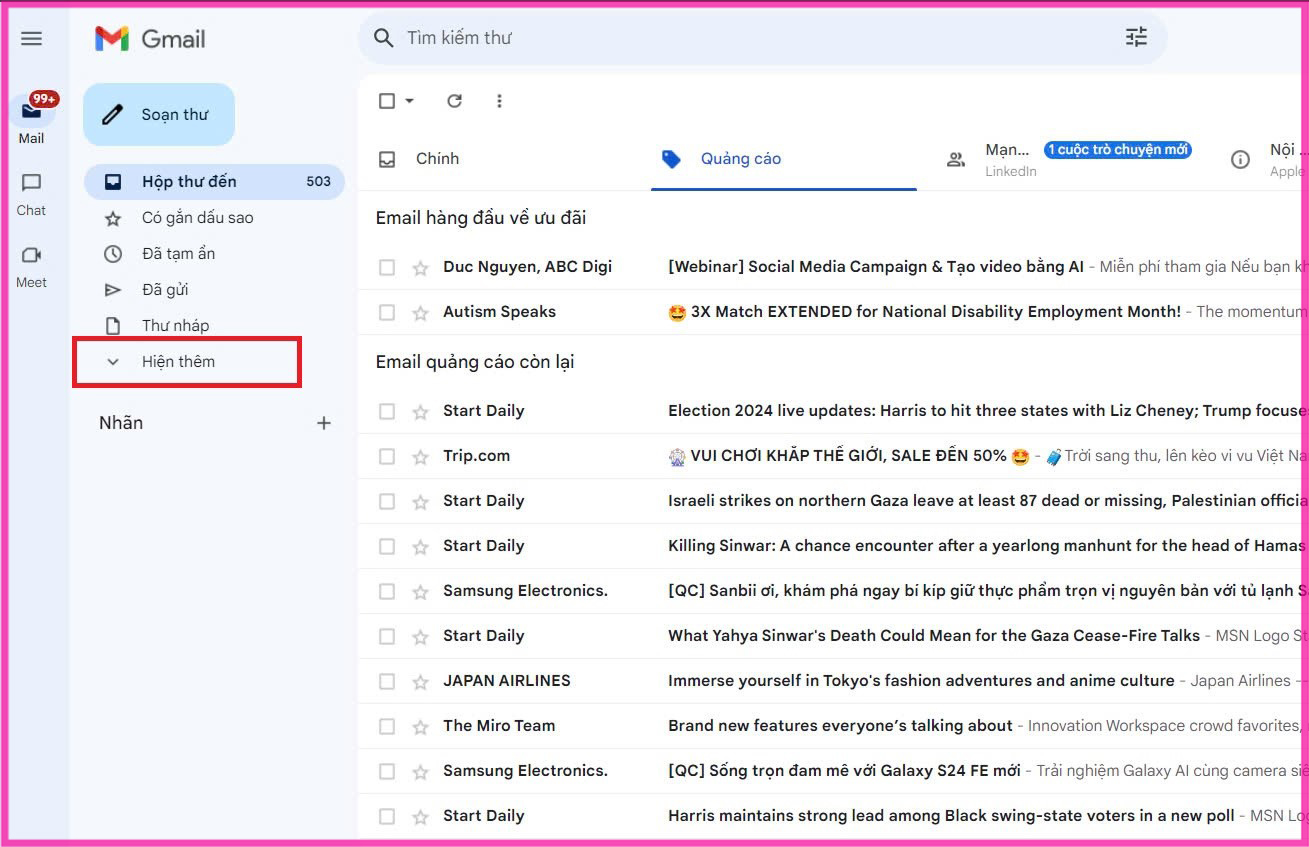Open the three-dot more options menu

(499, 101)
